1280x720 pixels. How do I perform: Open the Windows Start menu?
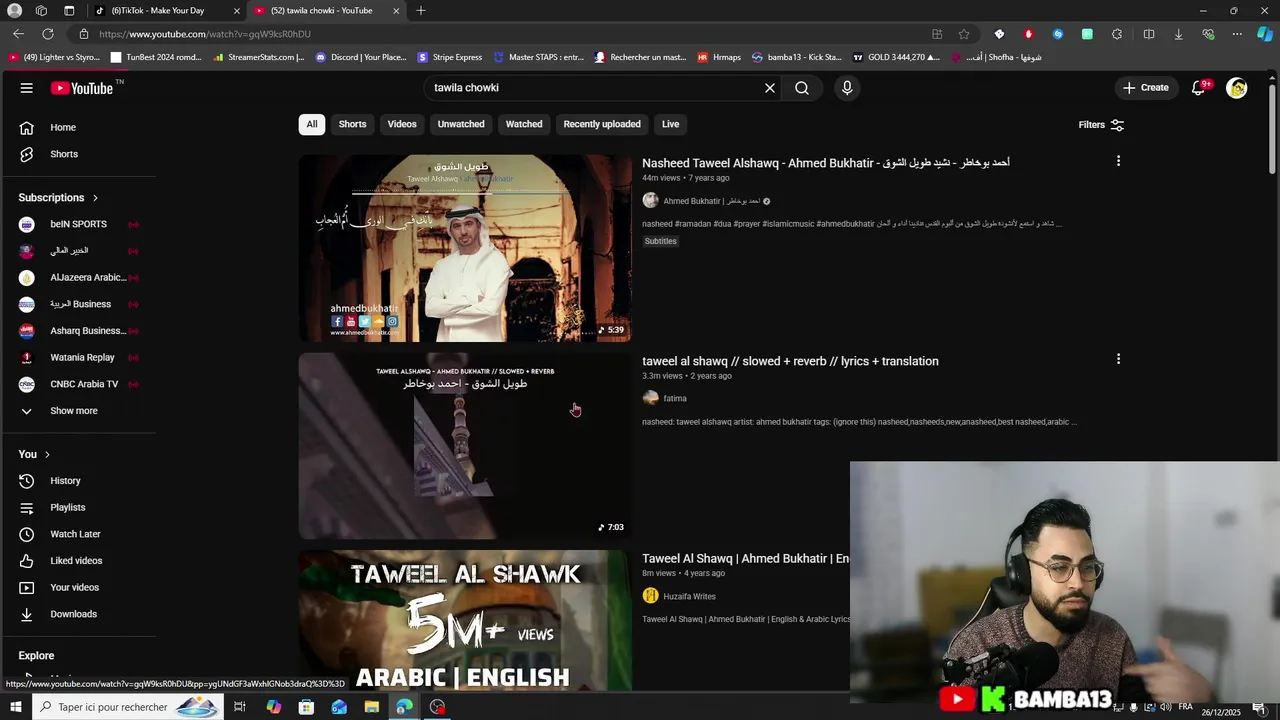[16, 707]
